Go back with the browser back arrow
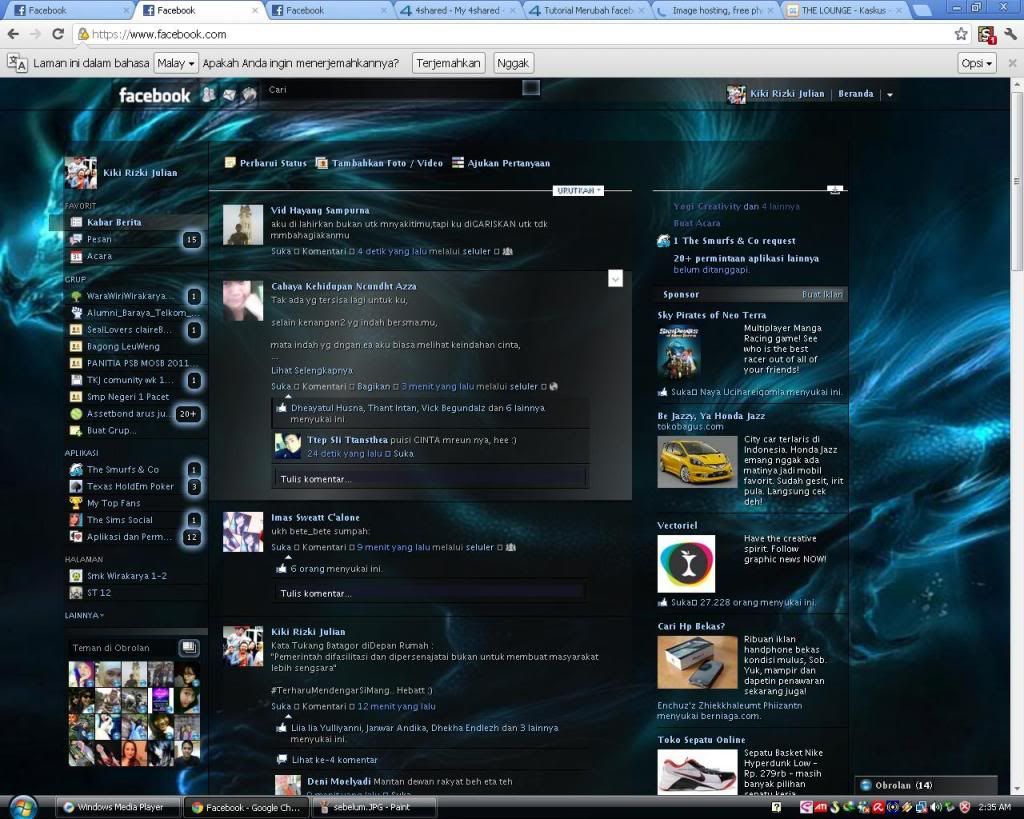1024x819 pixels. coord(13,34)
